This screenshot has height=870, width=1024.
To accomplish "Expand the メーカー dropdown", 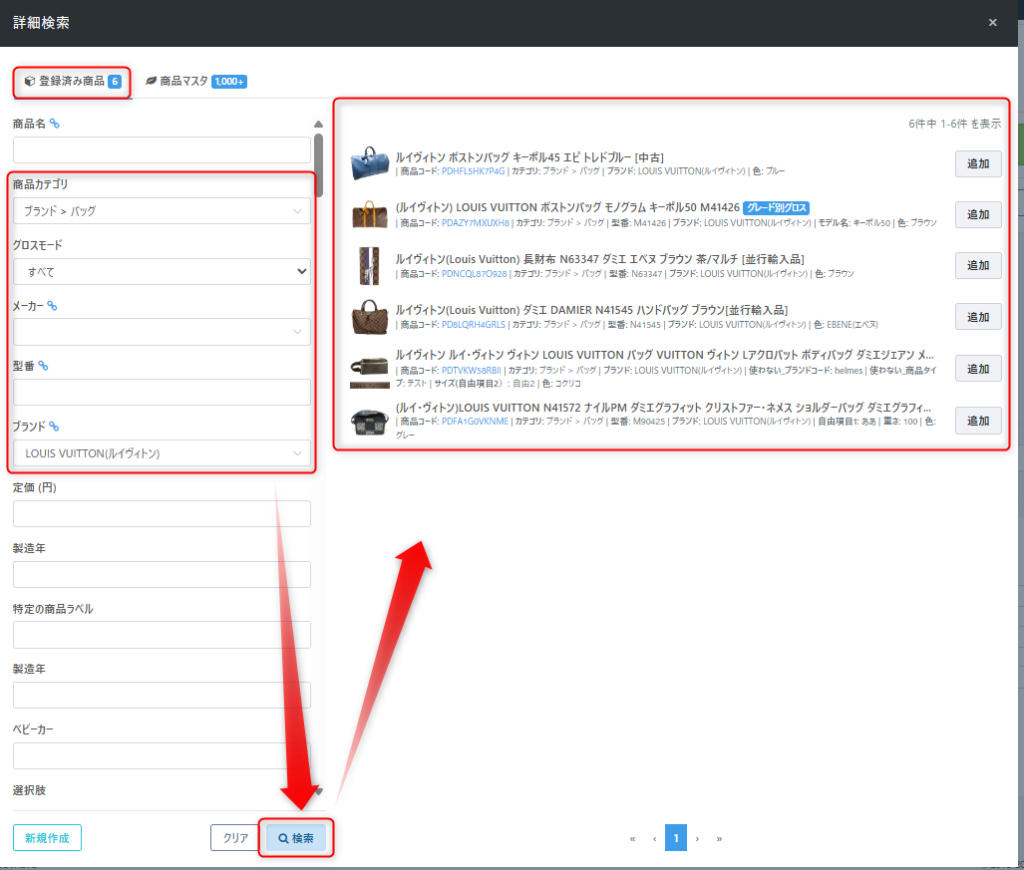I will (162, 332).
